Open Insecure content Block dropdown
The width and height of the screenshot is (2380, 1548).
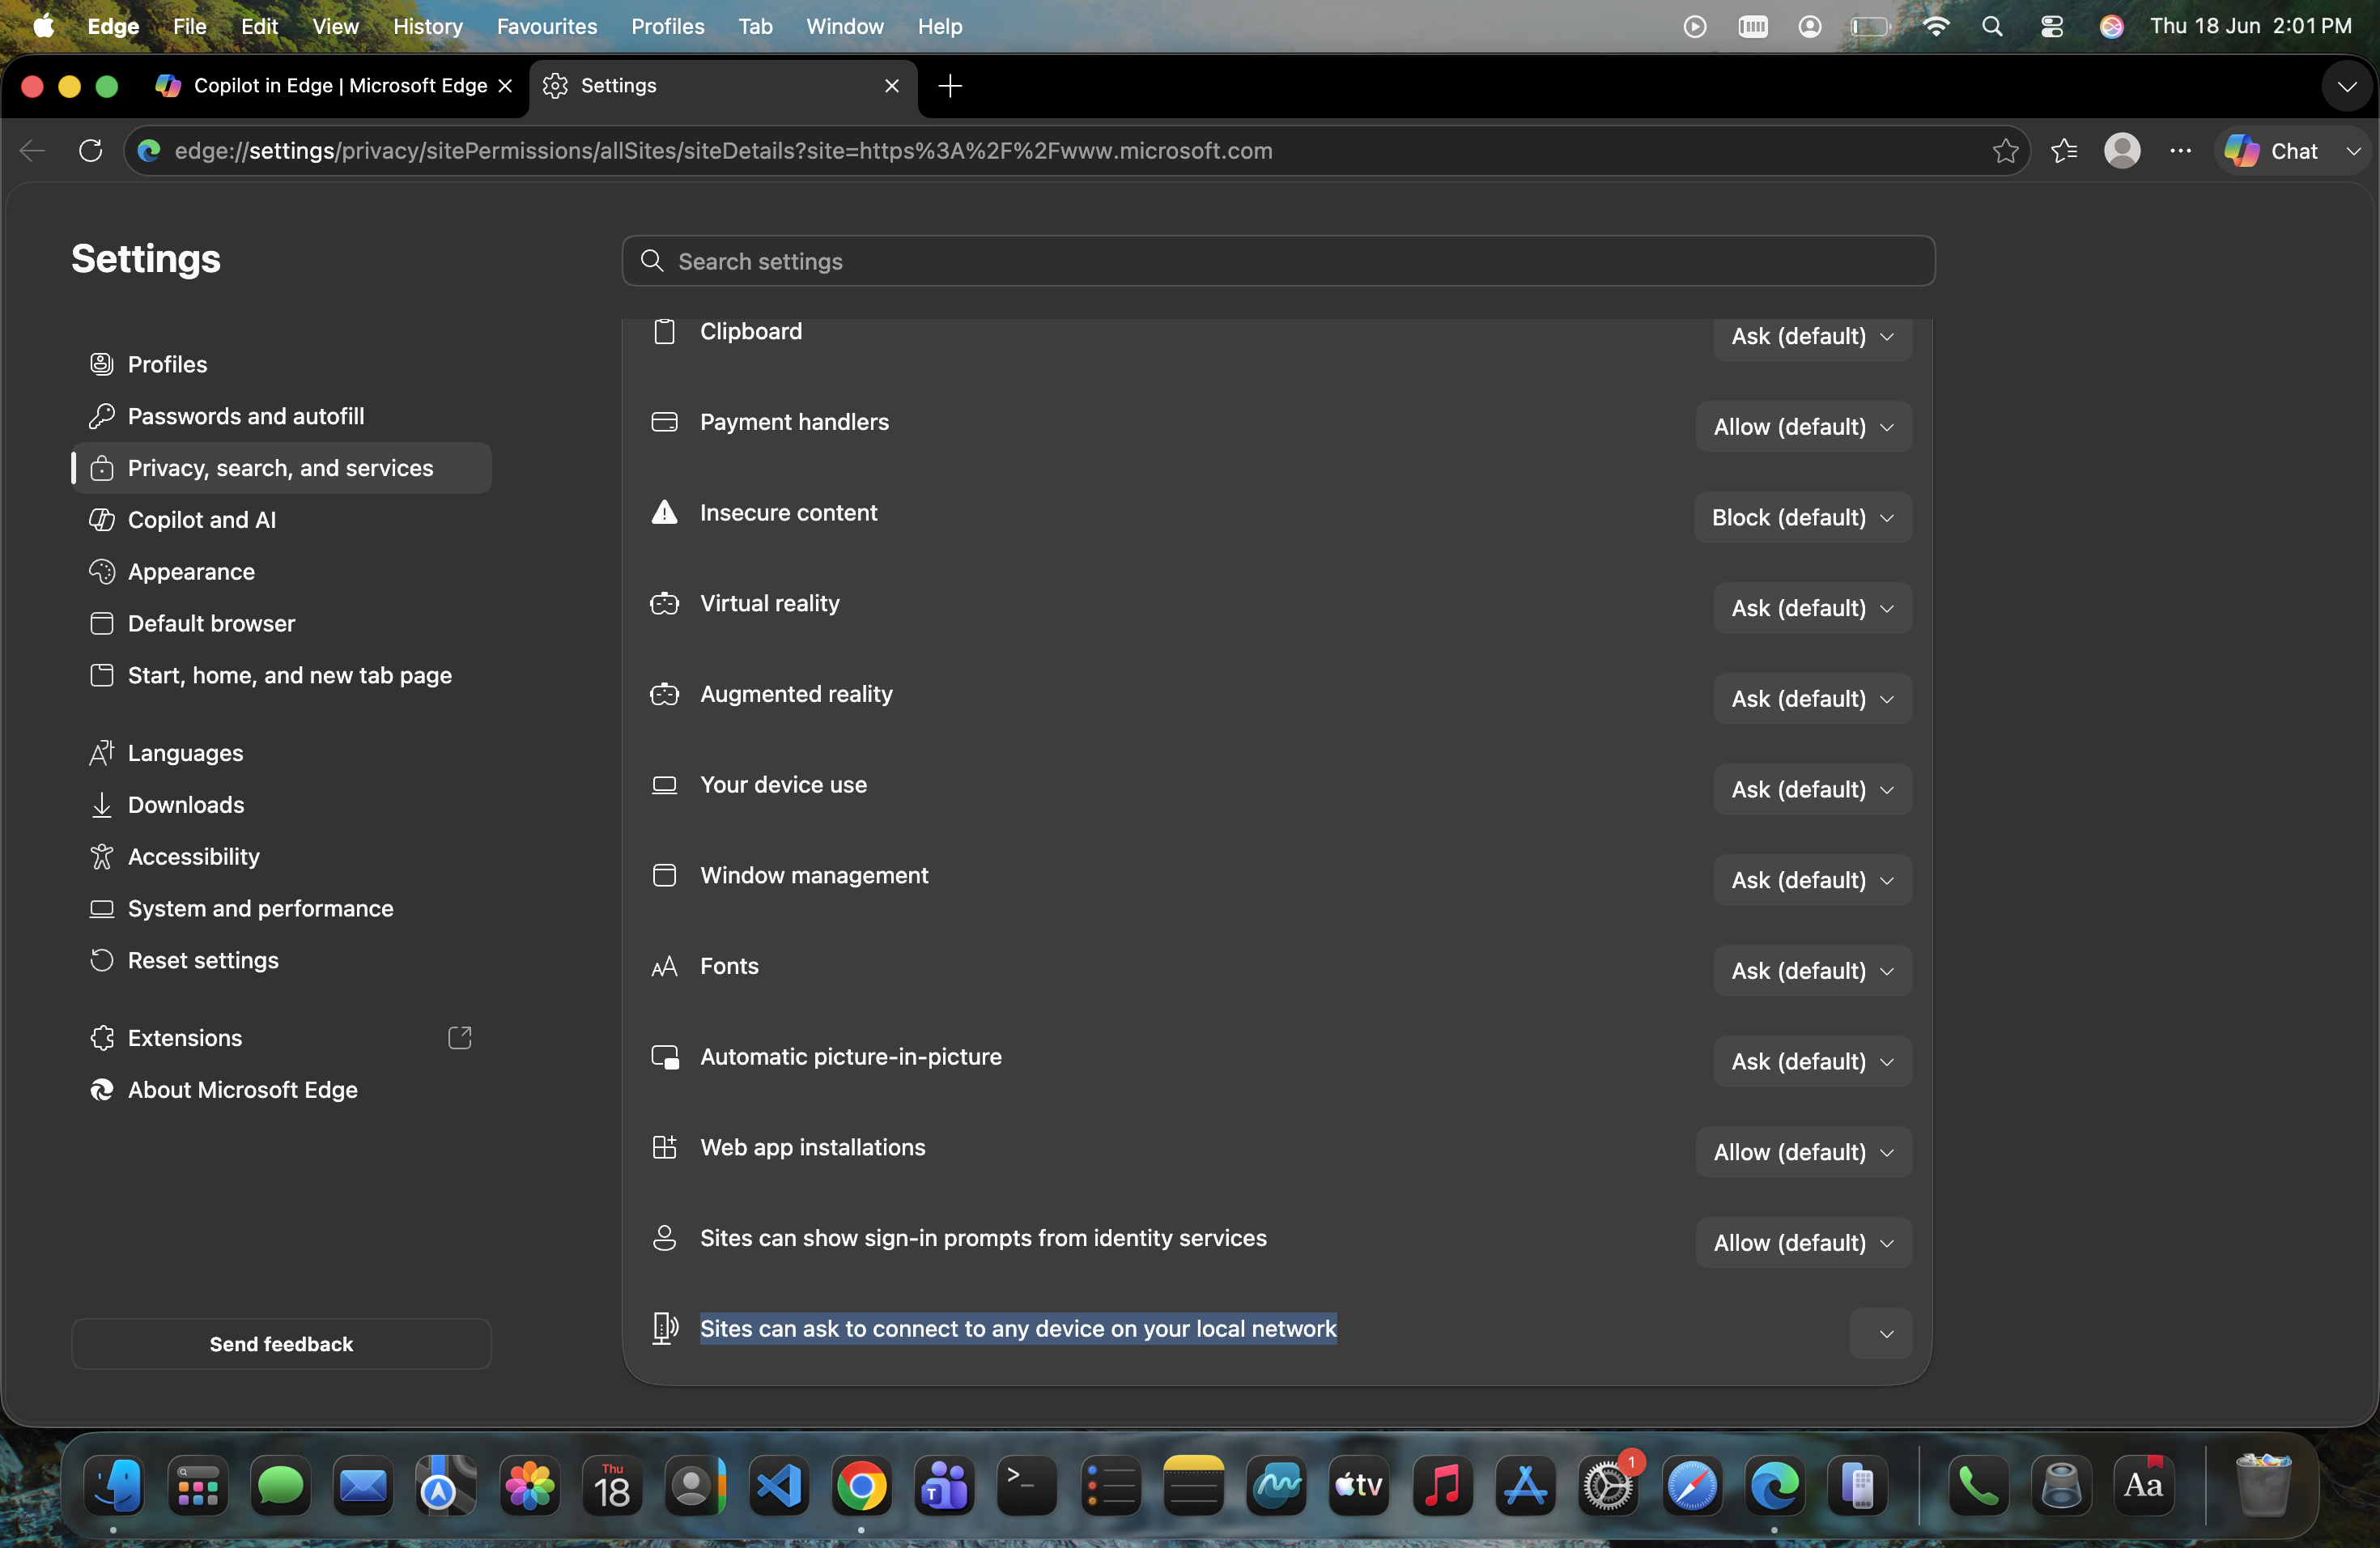pos(1802,518)
